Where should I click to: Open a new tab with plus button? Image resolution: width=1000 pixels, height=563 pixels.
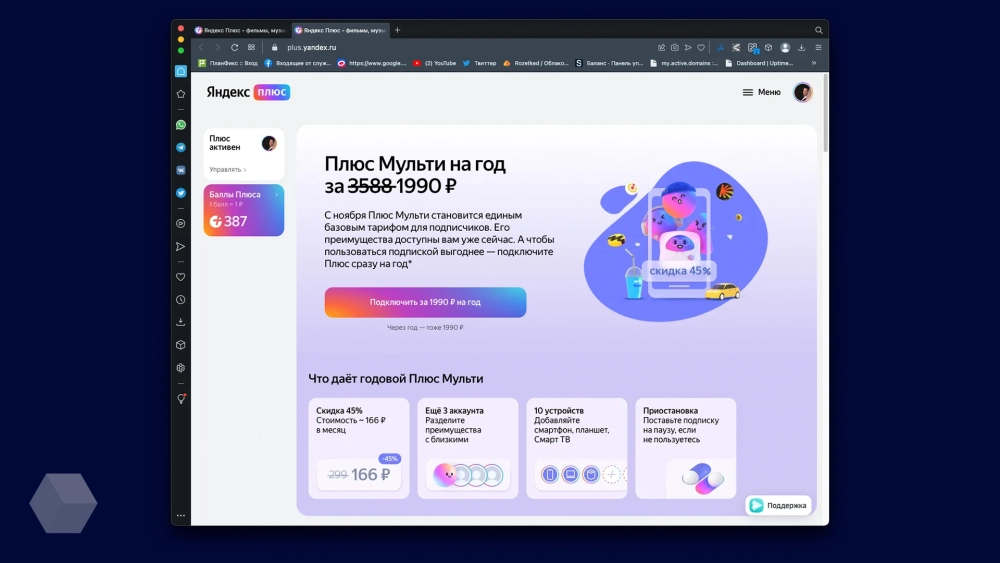point(397,30)
